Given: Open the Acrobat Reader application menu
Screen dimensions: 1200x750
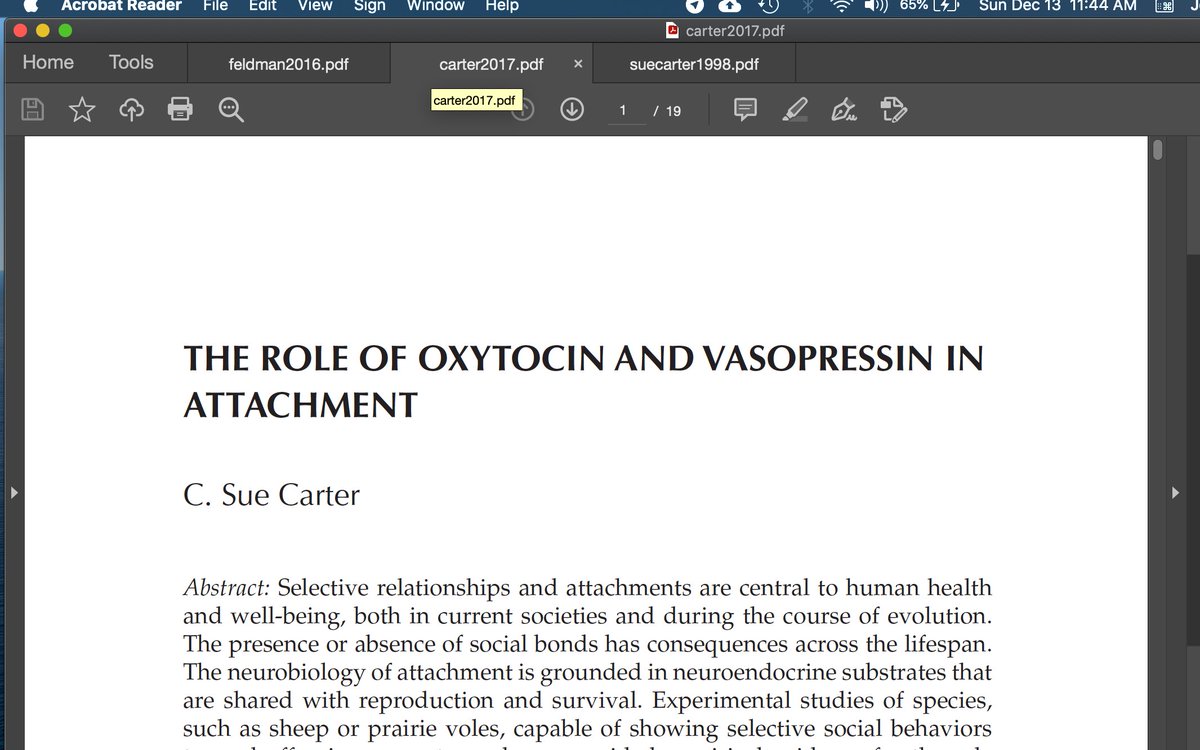Looking at the screenshot, I should (x=122, y=6).
